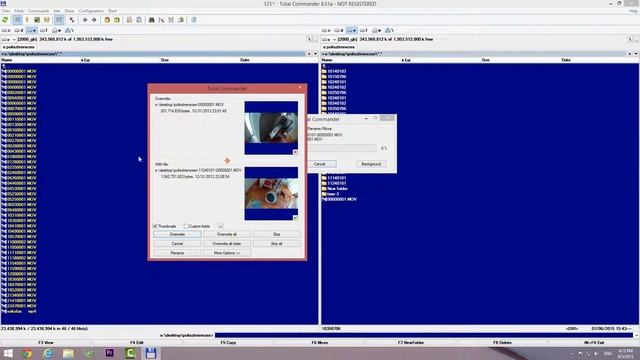The image size is (640, 360).
Task: Click F8 Delete function key button
Action: (x=502, y=343)
